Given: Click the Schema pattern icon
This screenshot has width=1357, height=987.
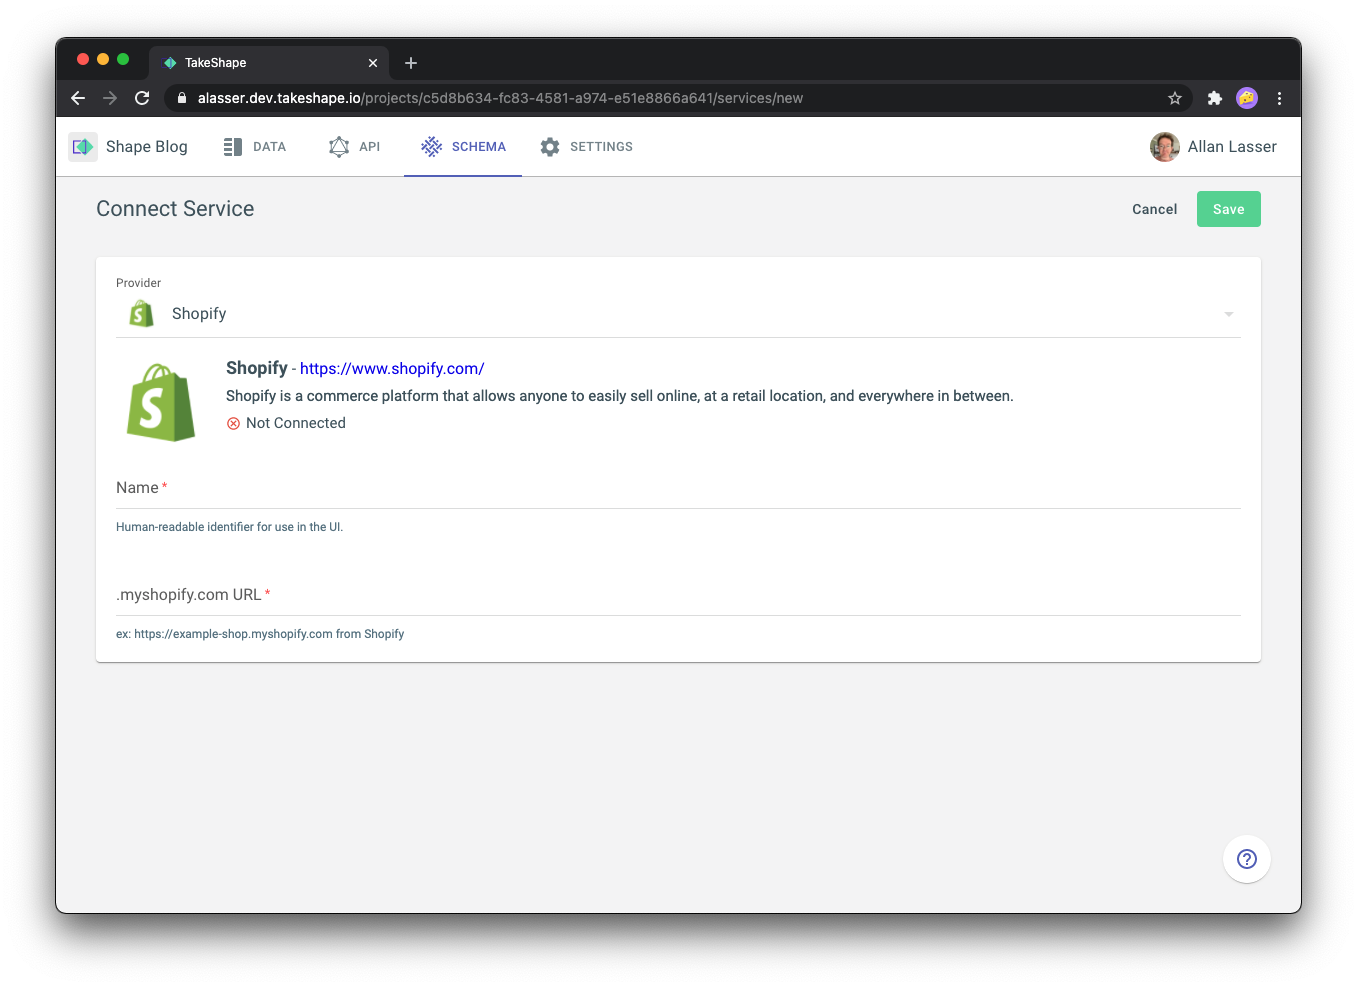Looking at the screenshot, I should coord(432,147).
